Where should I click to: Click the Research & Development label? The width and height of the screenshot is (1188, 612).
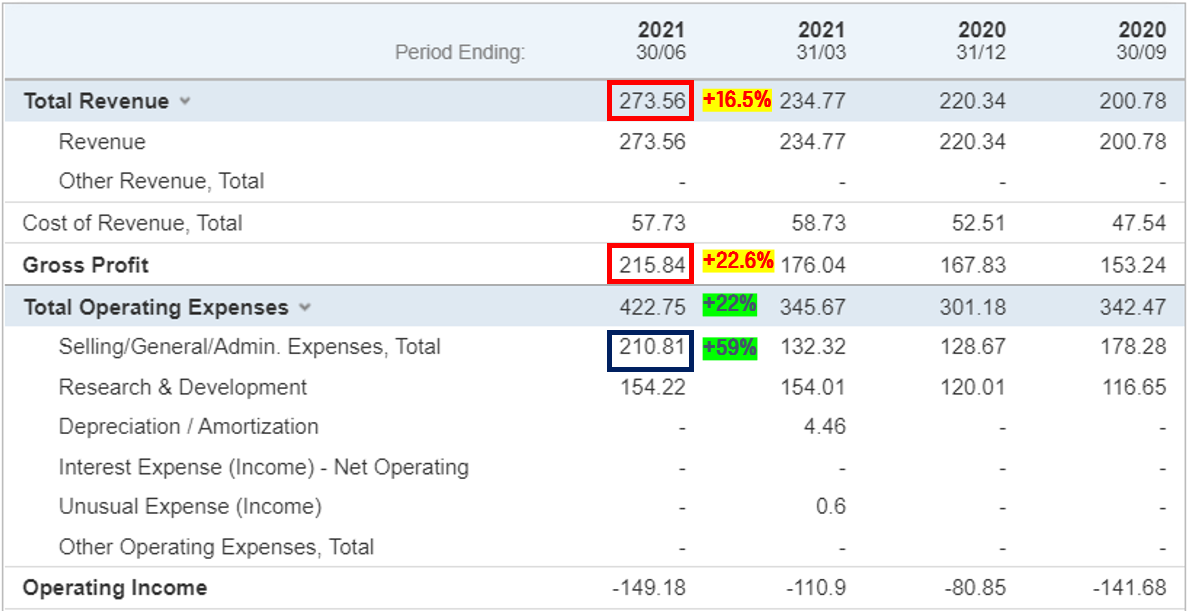click(x=183, y=387)
